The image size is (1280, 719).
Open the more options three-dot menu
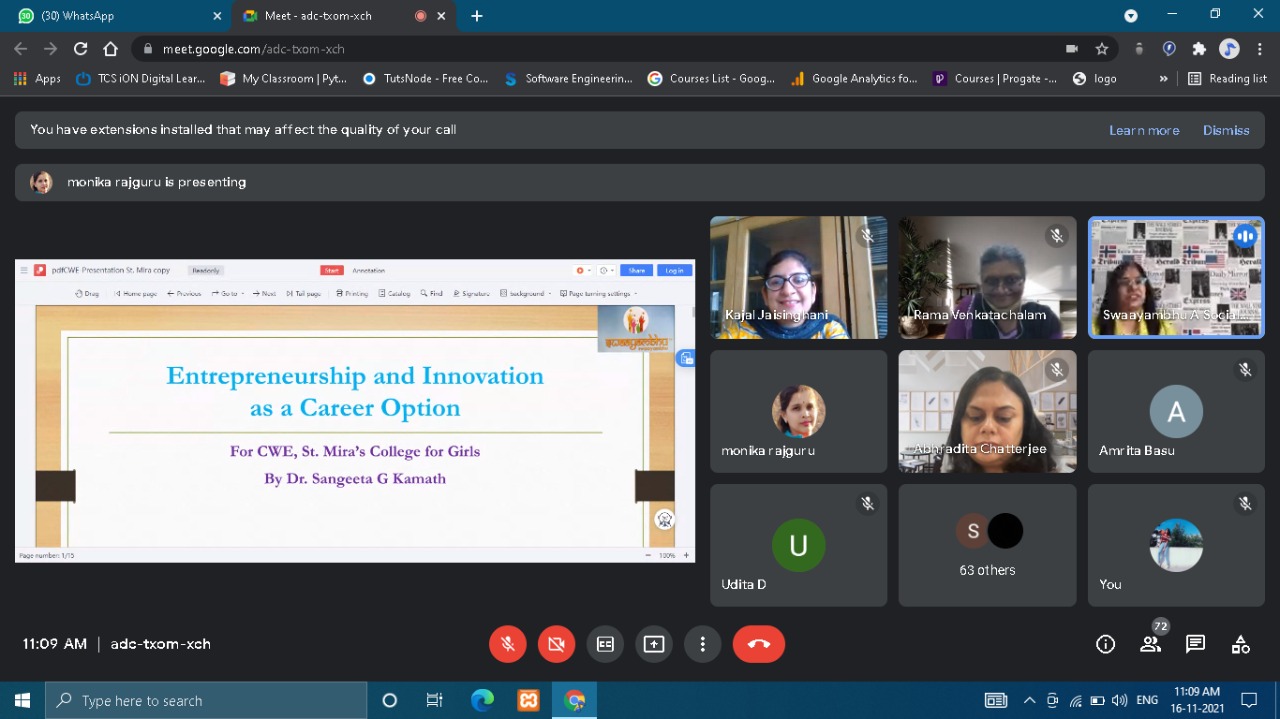pyautogui.click(x=703, y=644)
